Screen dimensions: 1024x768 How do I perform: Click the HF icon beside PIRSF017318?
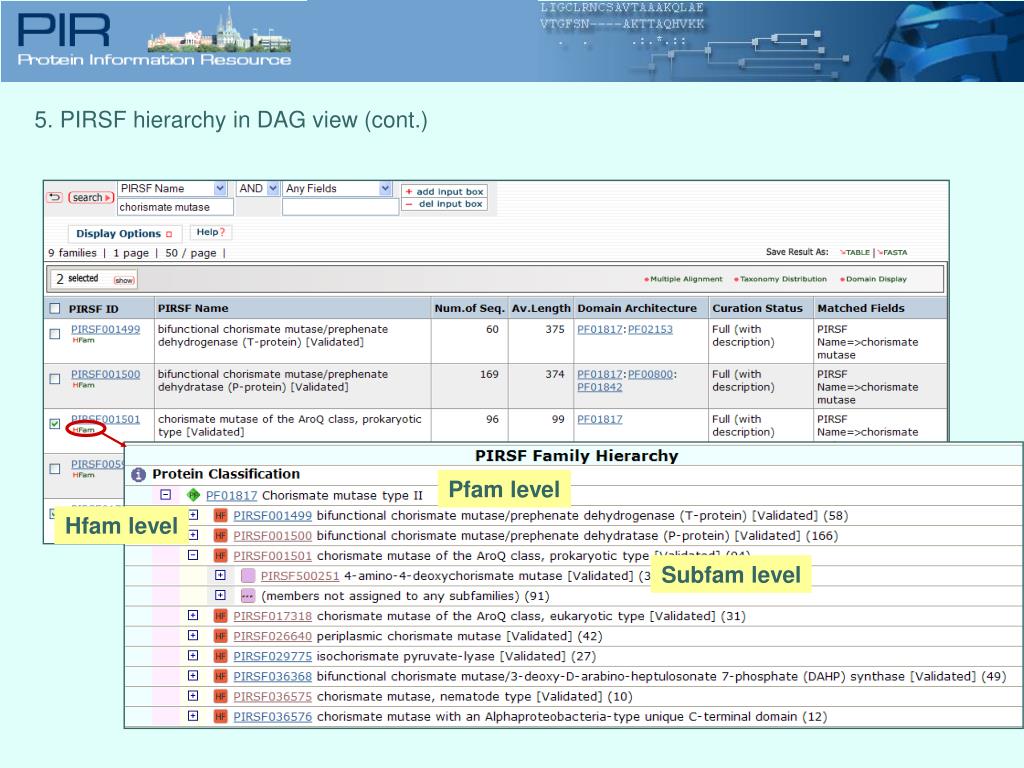[221, 616]
